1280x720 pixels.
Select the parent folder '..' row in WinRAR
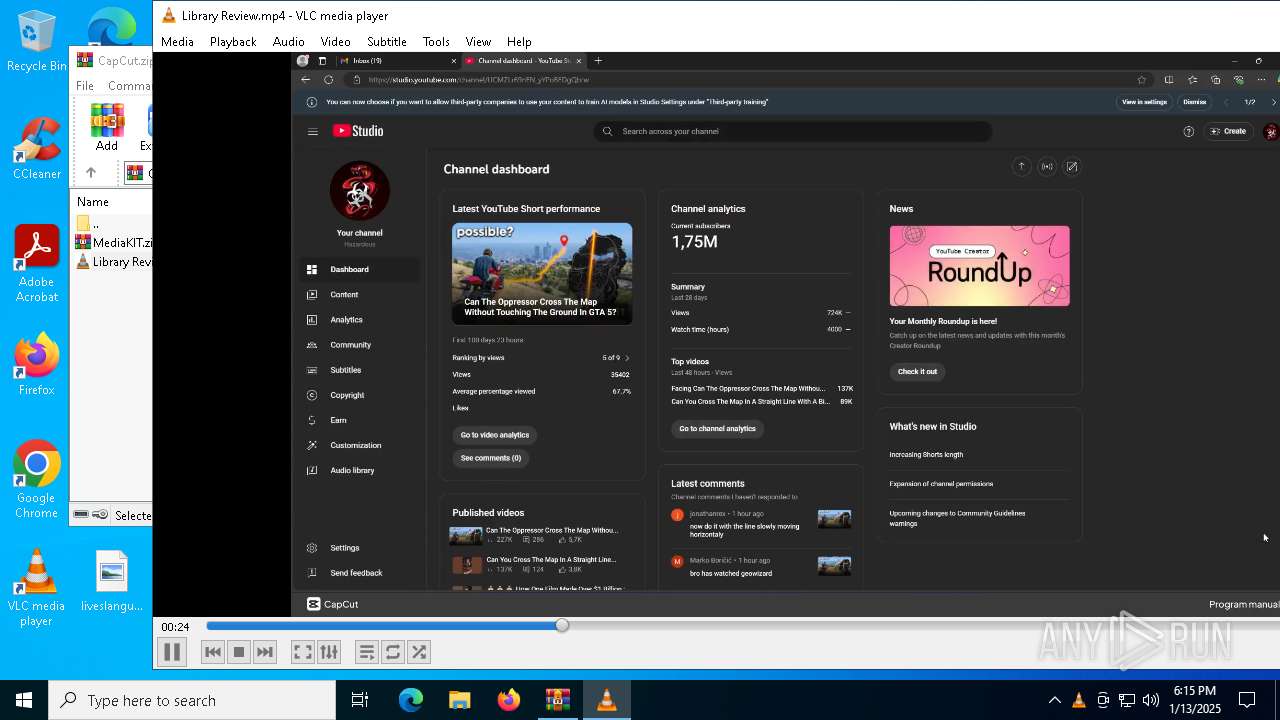113,223
